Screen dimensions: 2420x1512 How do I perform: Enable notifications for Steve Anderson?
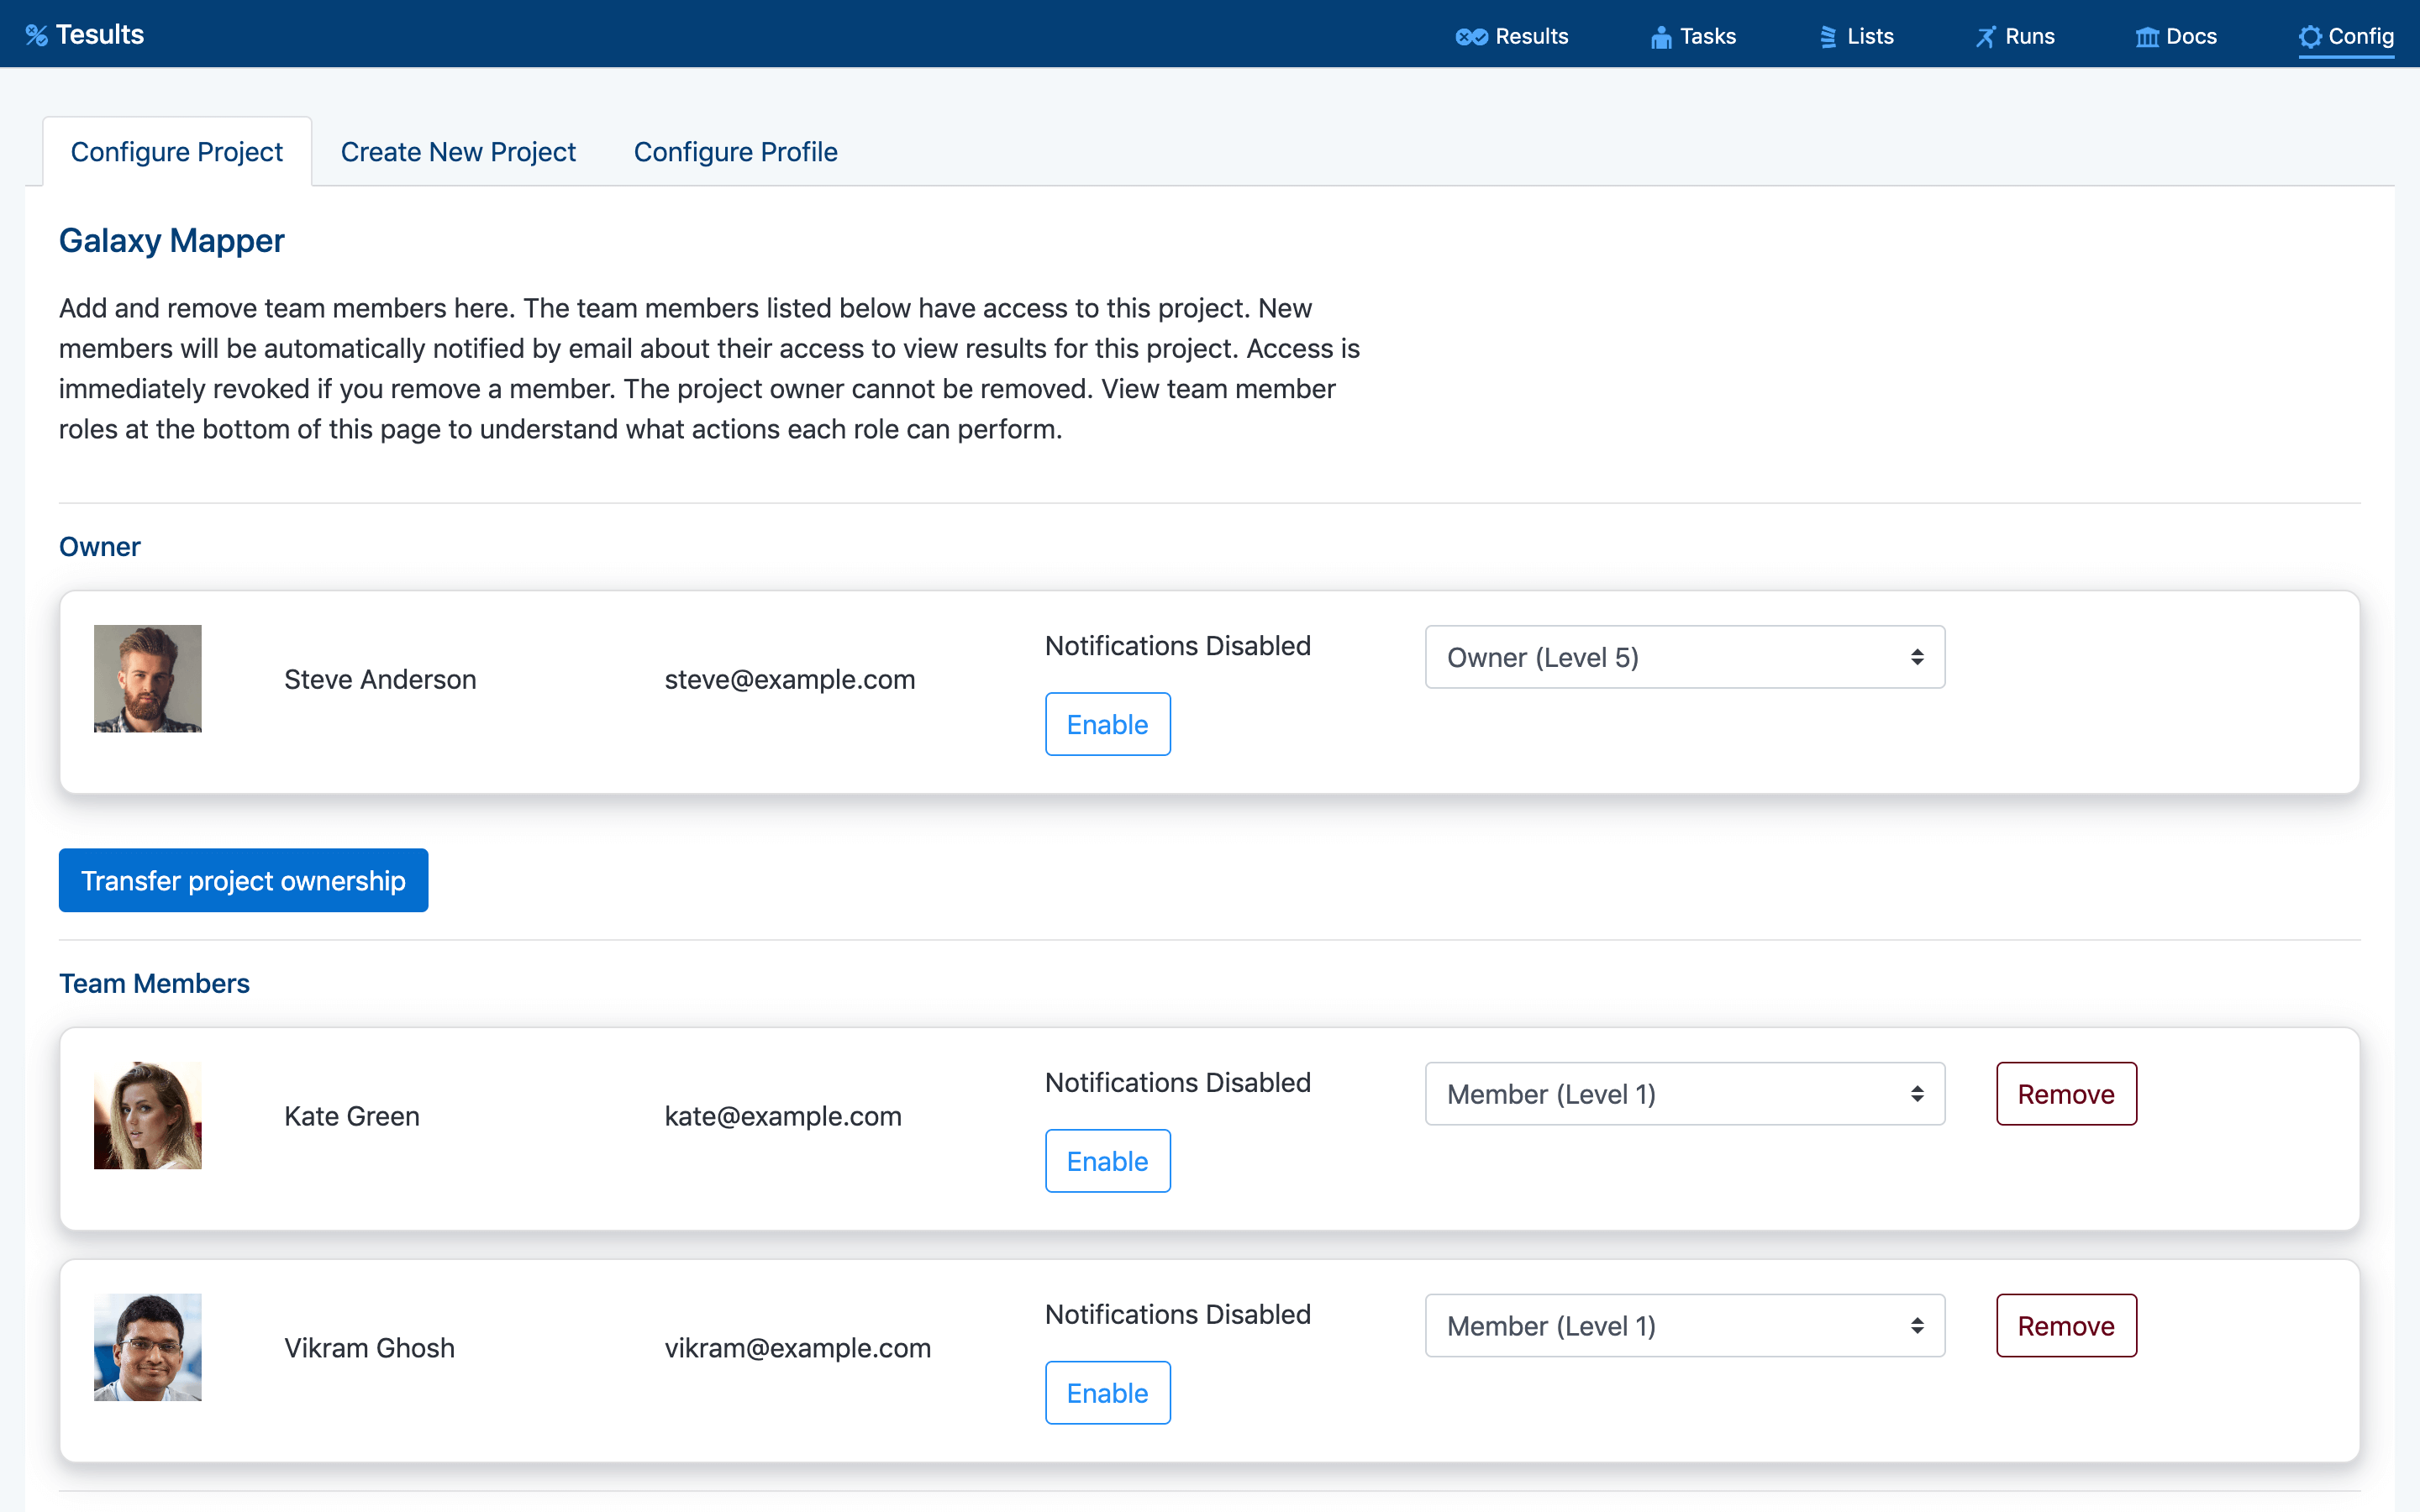[x=1107, y=724]
